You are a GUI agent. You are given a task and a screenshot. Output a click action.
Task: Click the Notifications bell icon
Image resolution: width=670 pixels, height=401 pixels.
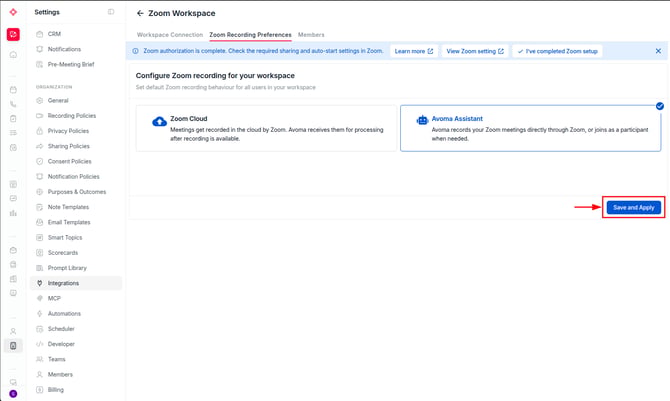[x=40, y=49]
